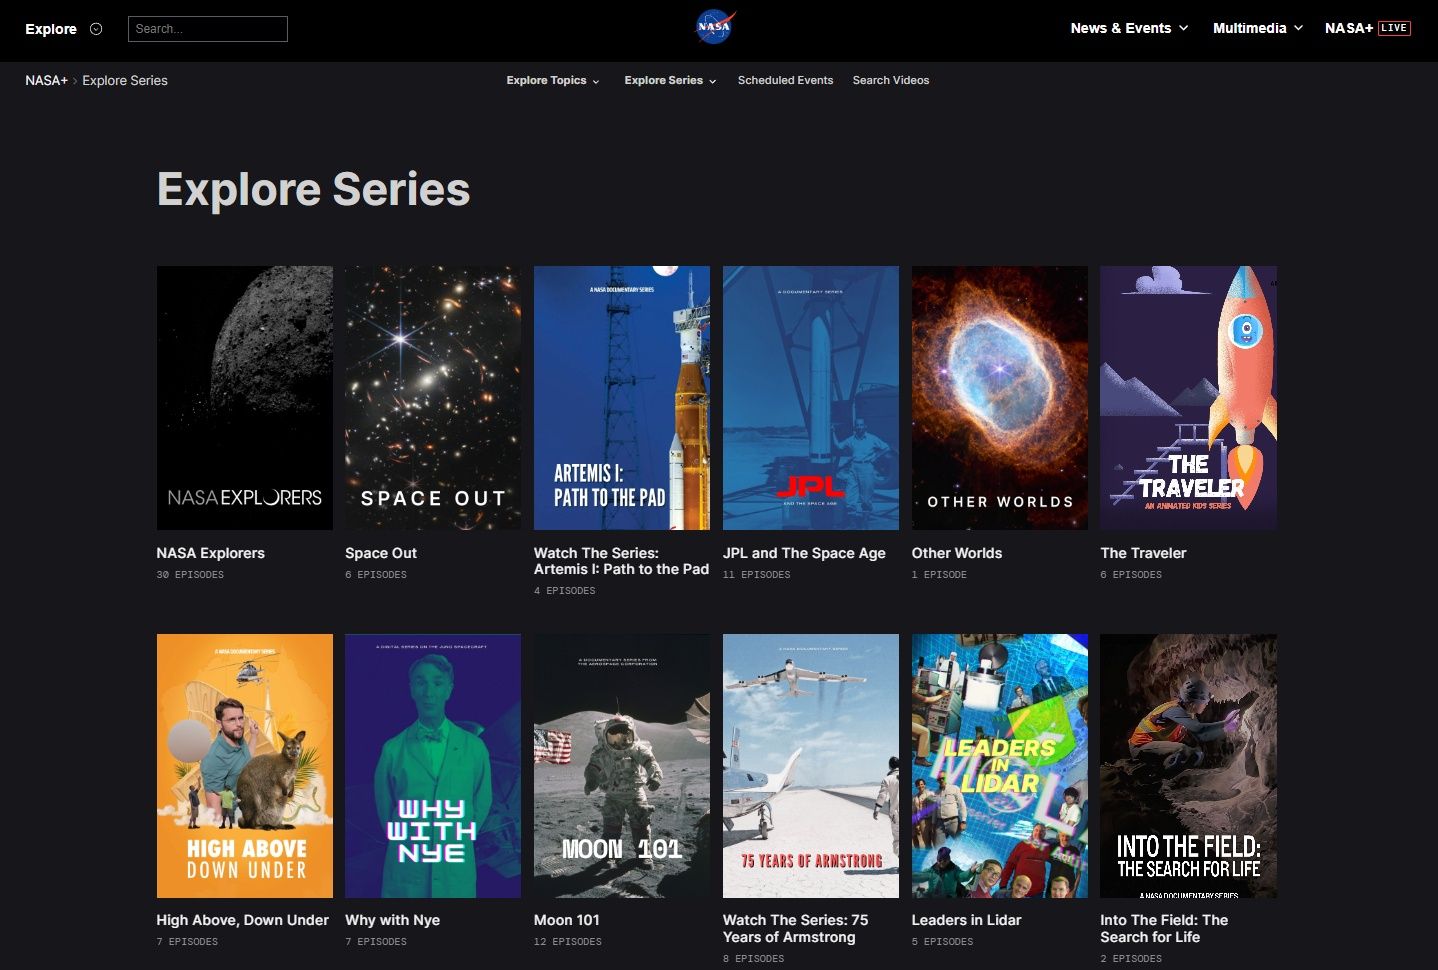The height and width of the screenshot is (970, 1438).
Task: Expand the News & Events dropdown
Action: pos(1129,28)
